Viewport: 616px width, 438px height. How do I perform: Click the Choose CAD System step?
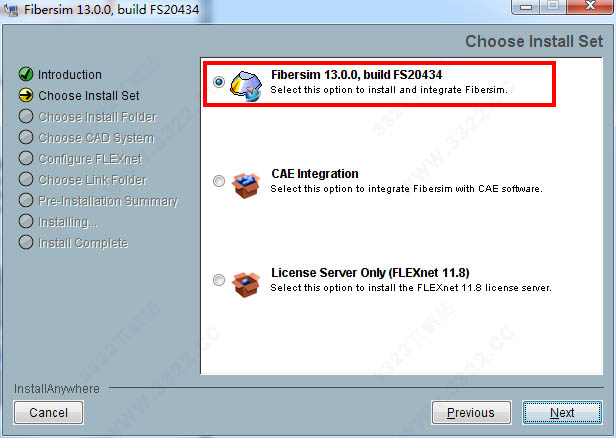[x=96, y=138]
